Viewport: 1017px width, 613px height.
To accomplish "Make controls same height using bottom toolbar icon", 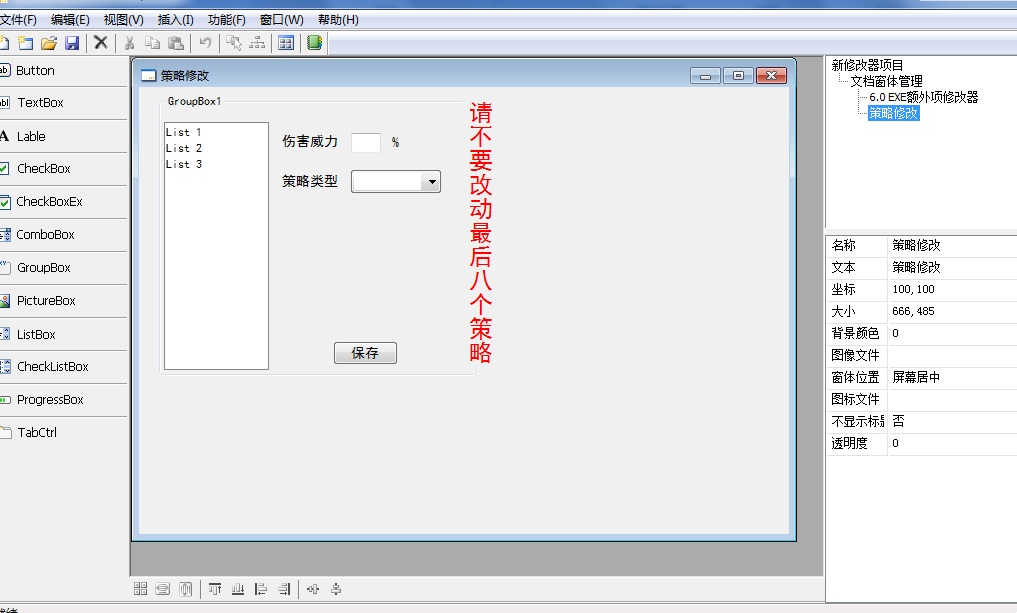I will 185,589.
